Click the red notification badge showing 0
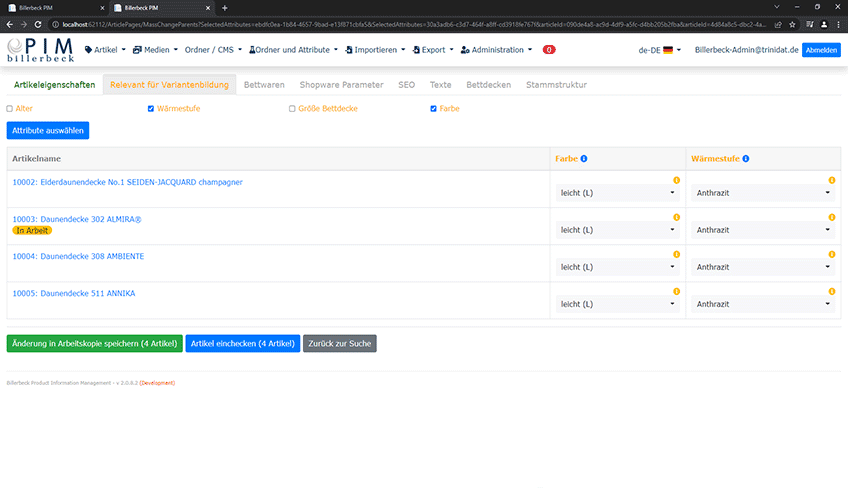Viewport: 848px width, 488px height. [x=548, y=50]
